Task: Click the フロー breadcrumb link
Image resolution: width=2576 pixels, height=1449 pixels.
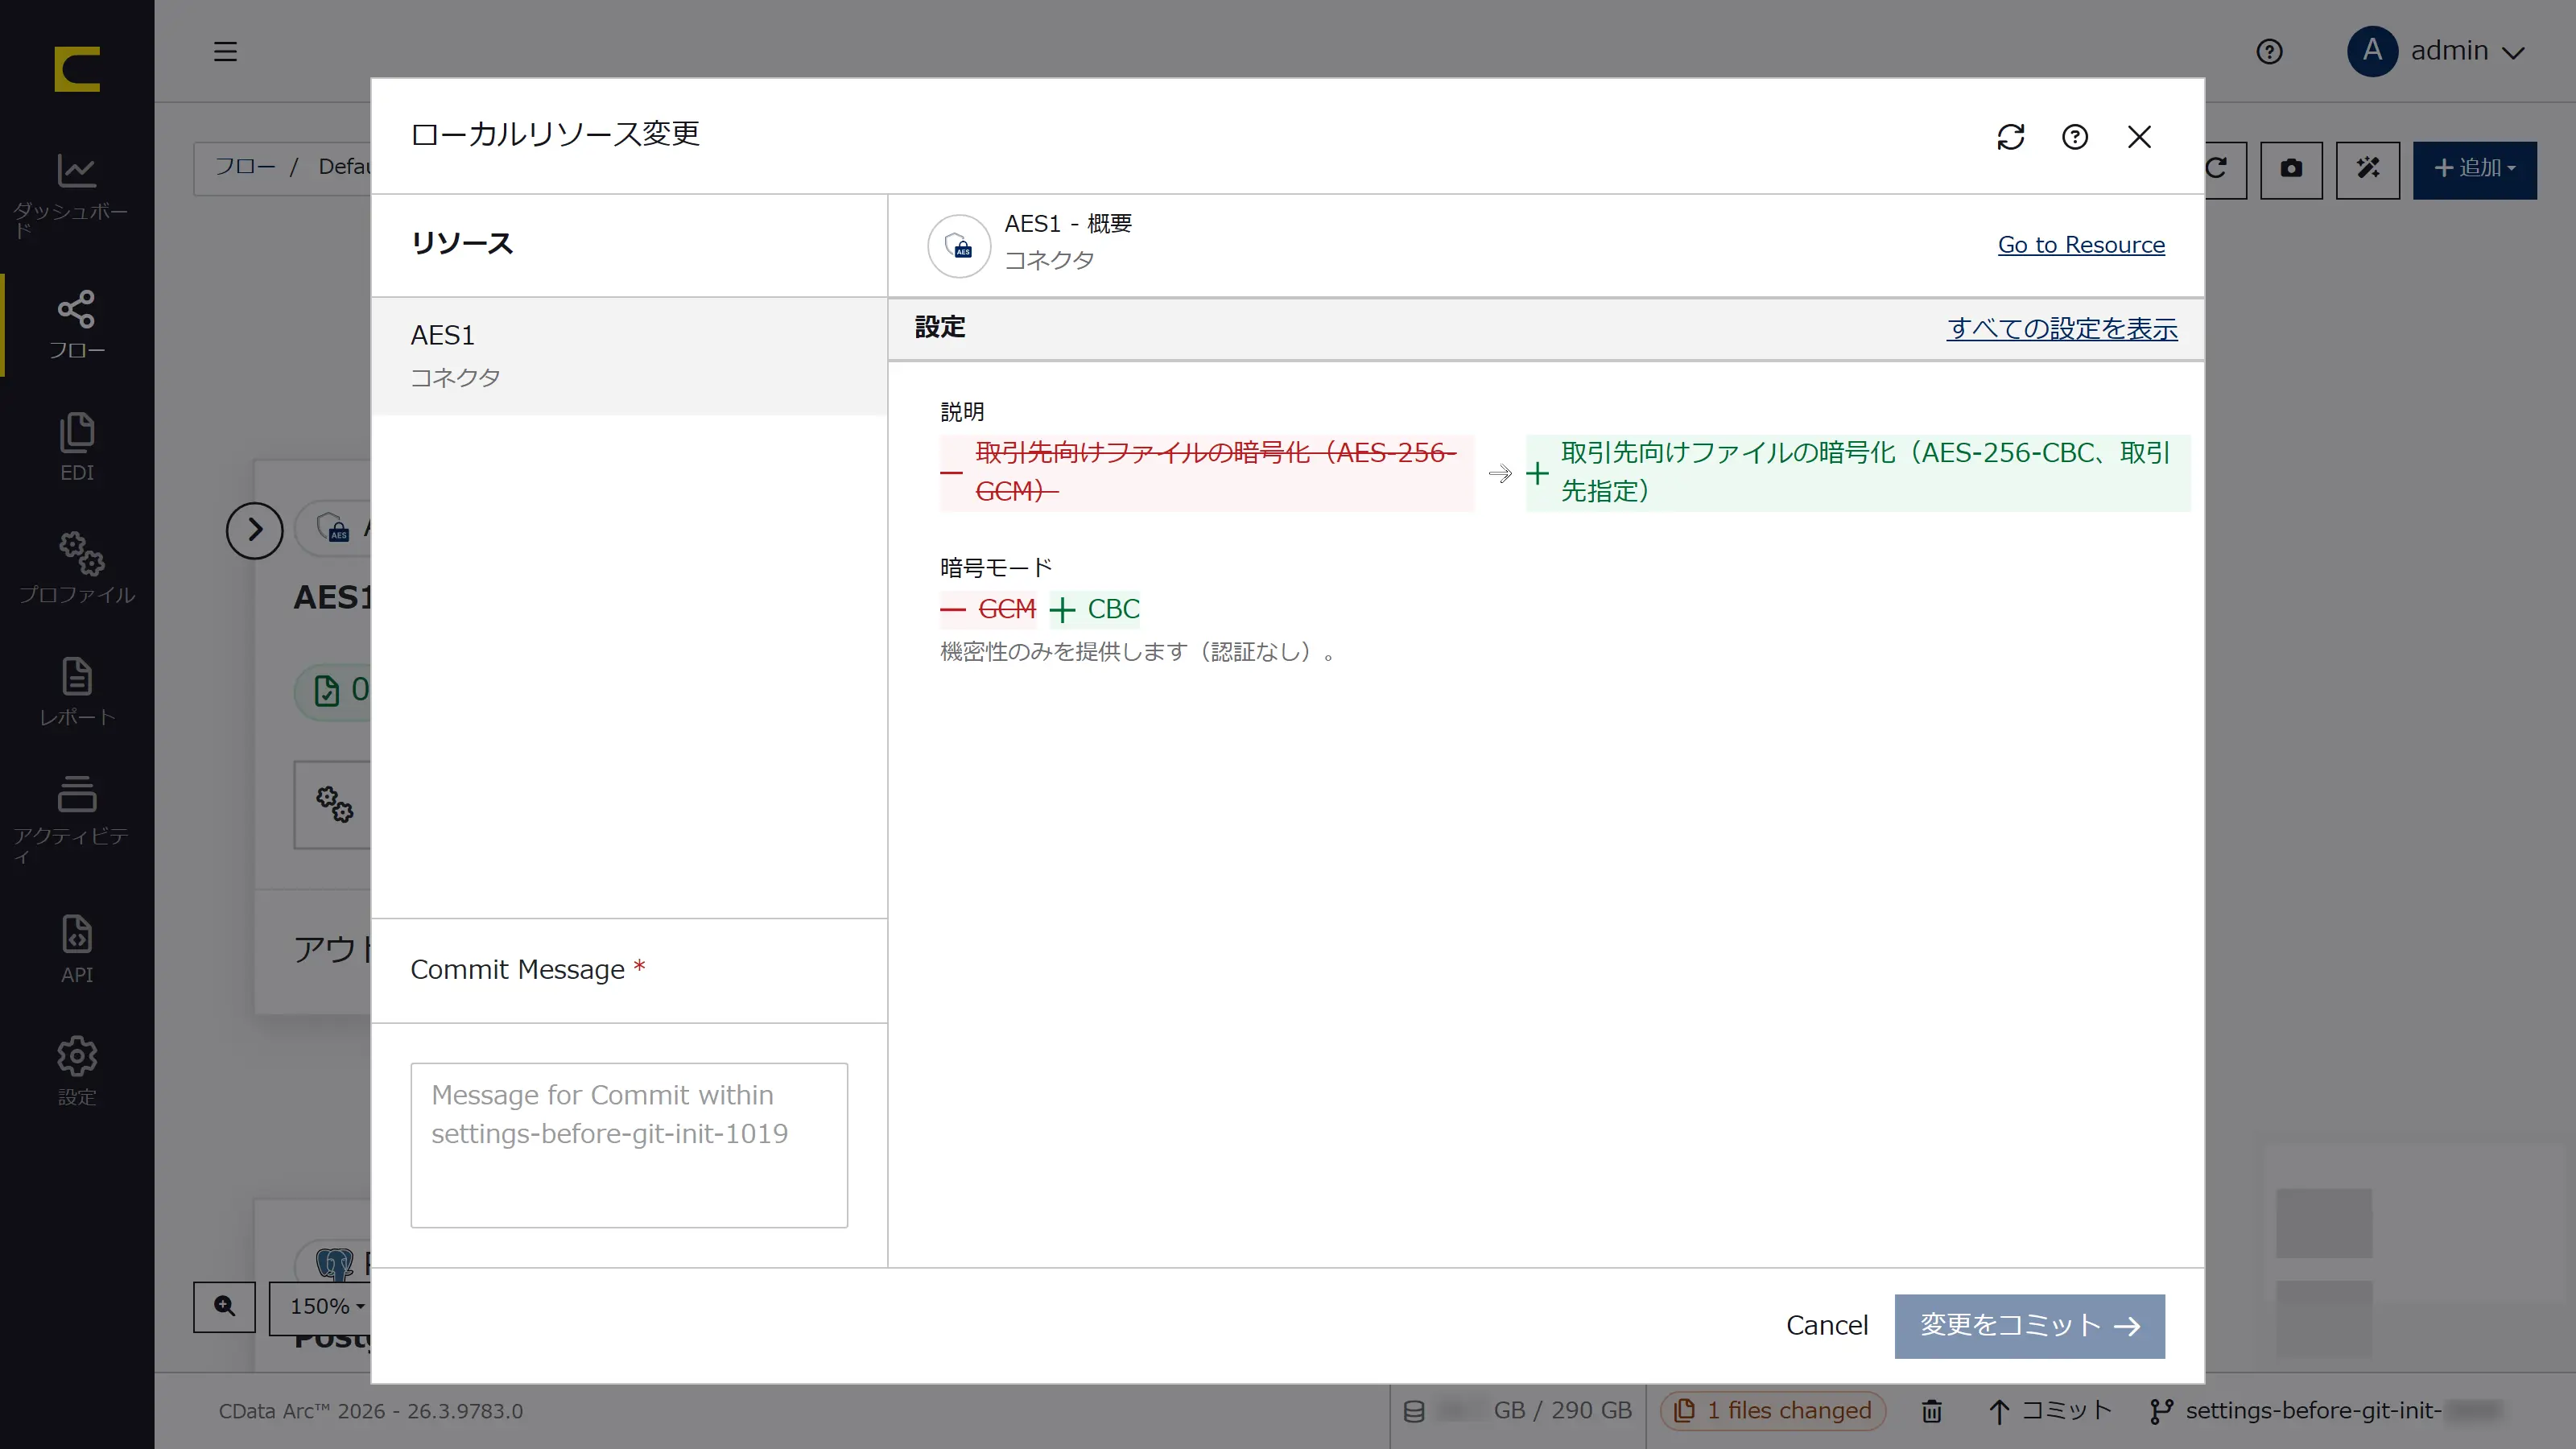Action: (x=245, y=166)
